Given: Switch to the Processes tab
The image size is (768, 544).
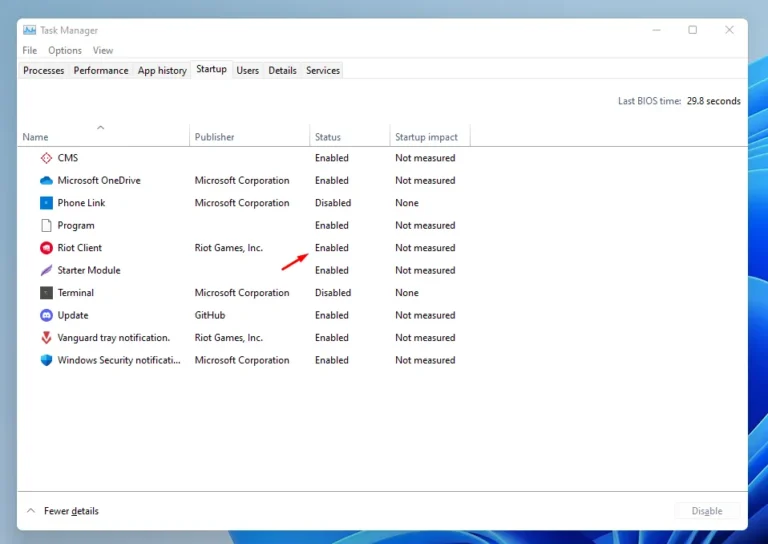Looking at the screenshot, I should [44, 71].
